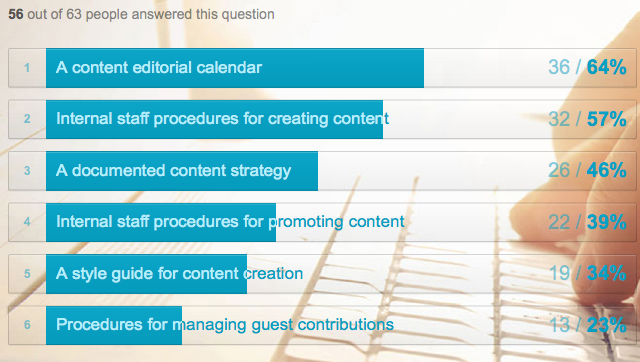The width and height of the screenshot is (640, 362).
Task: Click 'Internal staff procedures for creating content' row
Action: [322, 119]
